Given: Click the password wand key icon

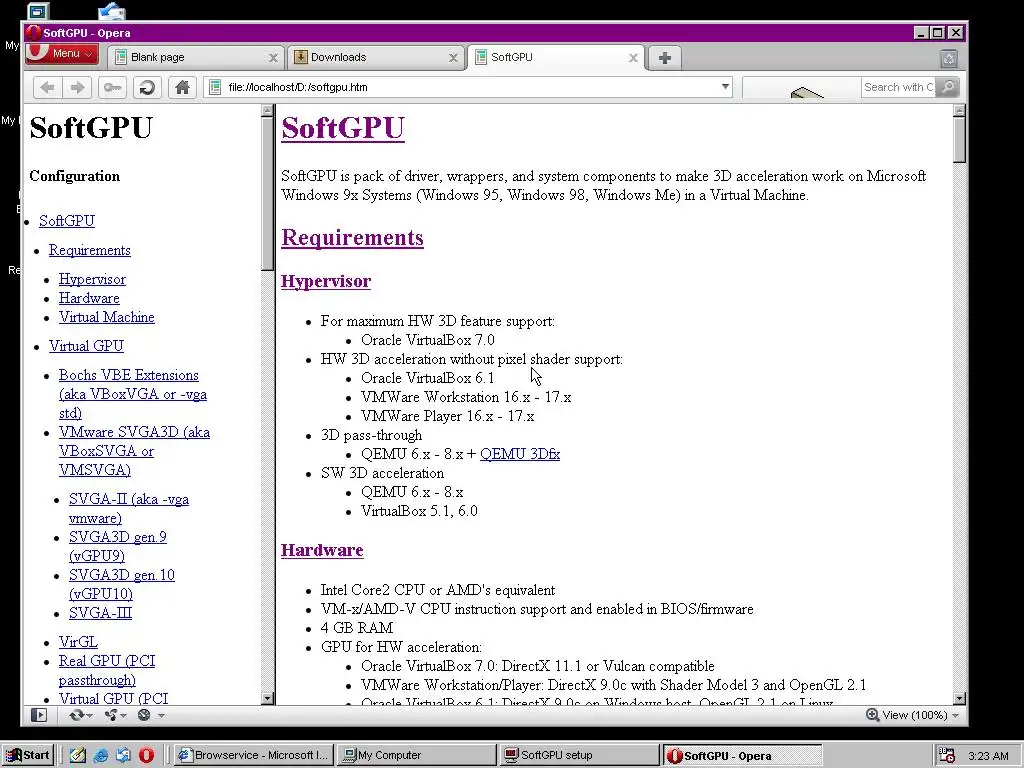Looking at the screenshot, I should 112,88.
